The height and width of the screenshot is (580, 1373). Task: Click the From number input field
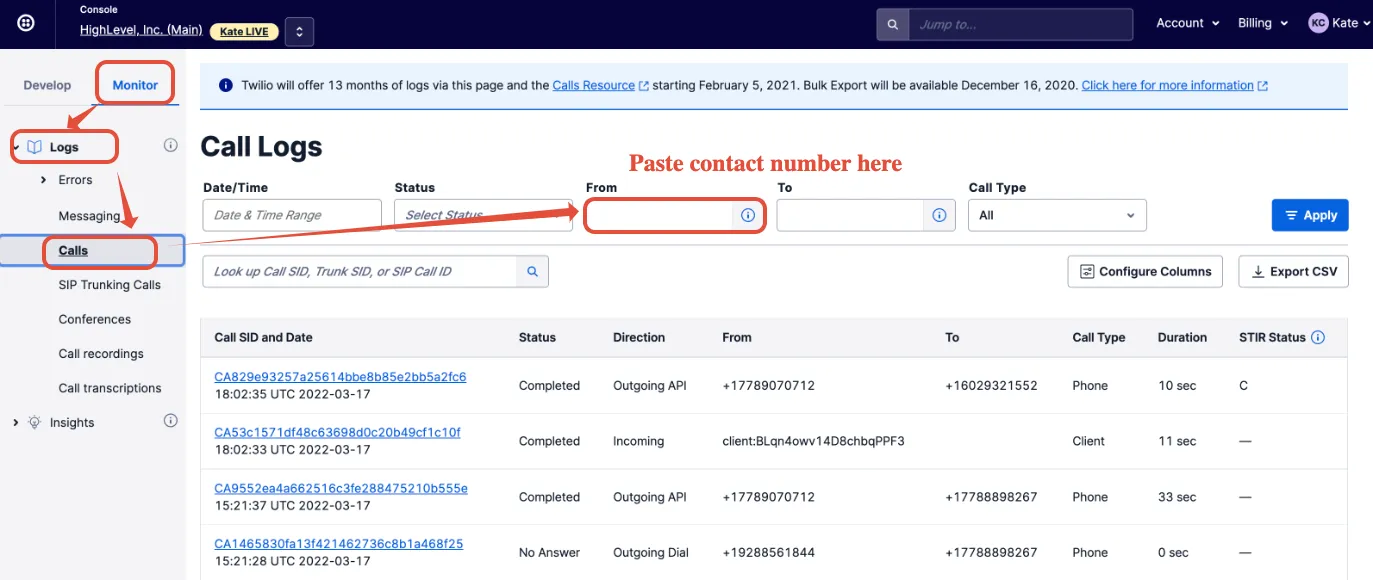coord(660,215)
